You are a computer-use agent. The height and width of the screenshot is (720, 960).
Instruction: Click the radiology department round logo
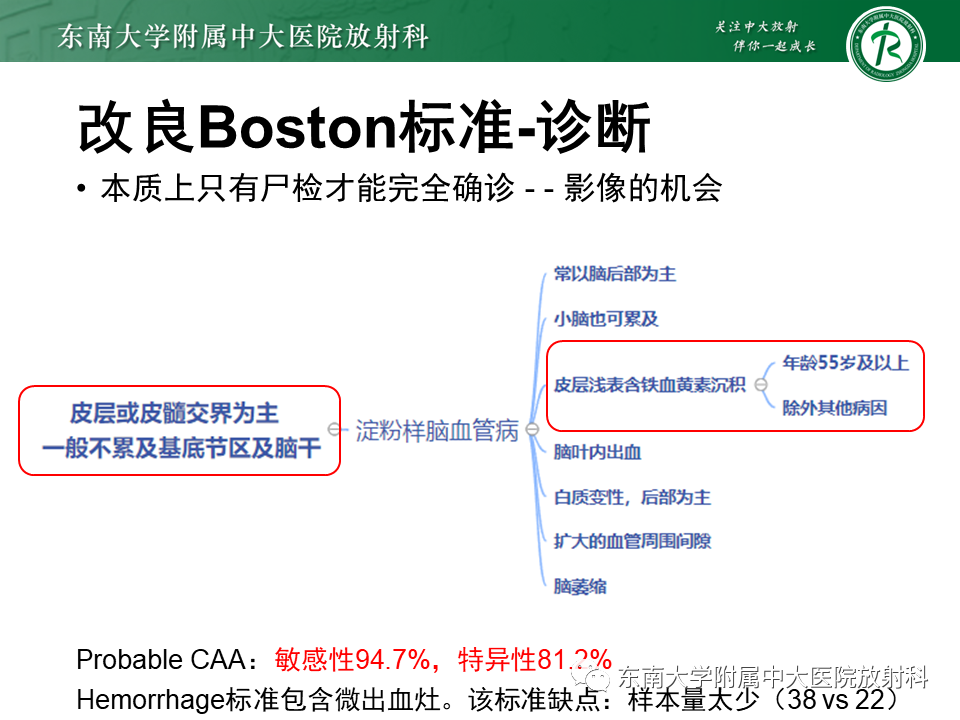click(885, 44)
